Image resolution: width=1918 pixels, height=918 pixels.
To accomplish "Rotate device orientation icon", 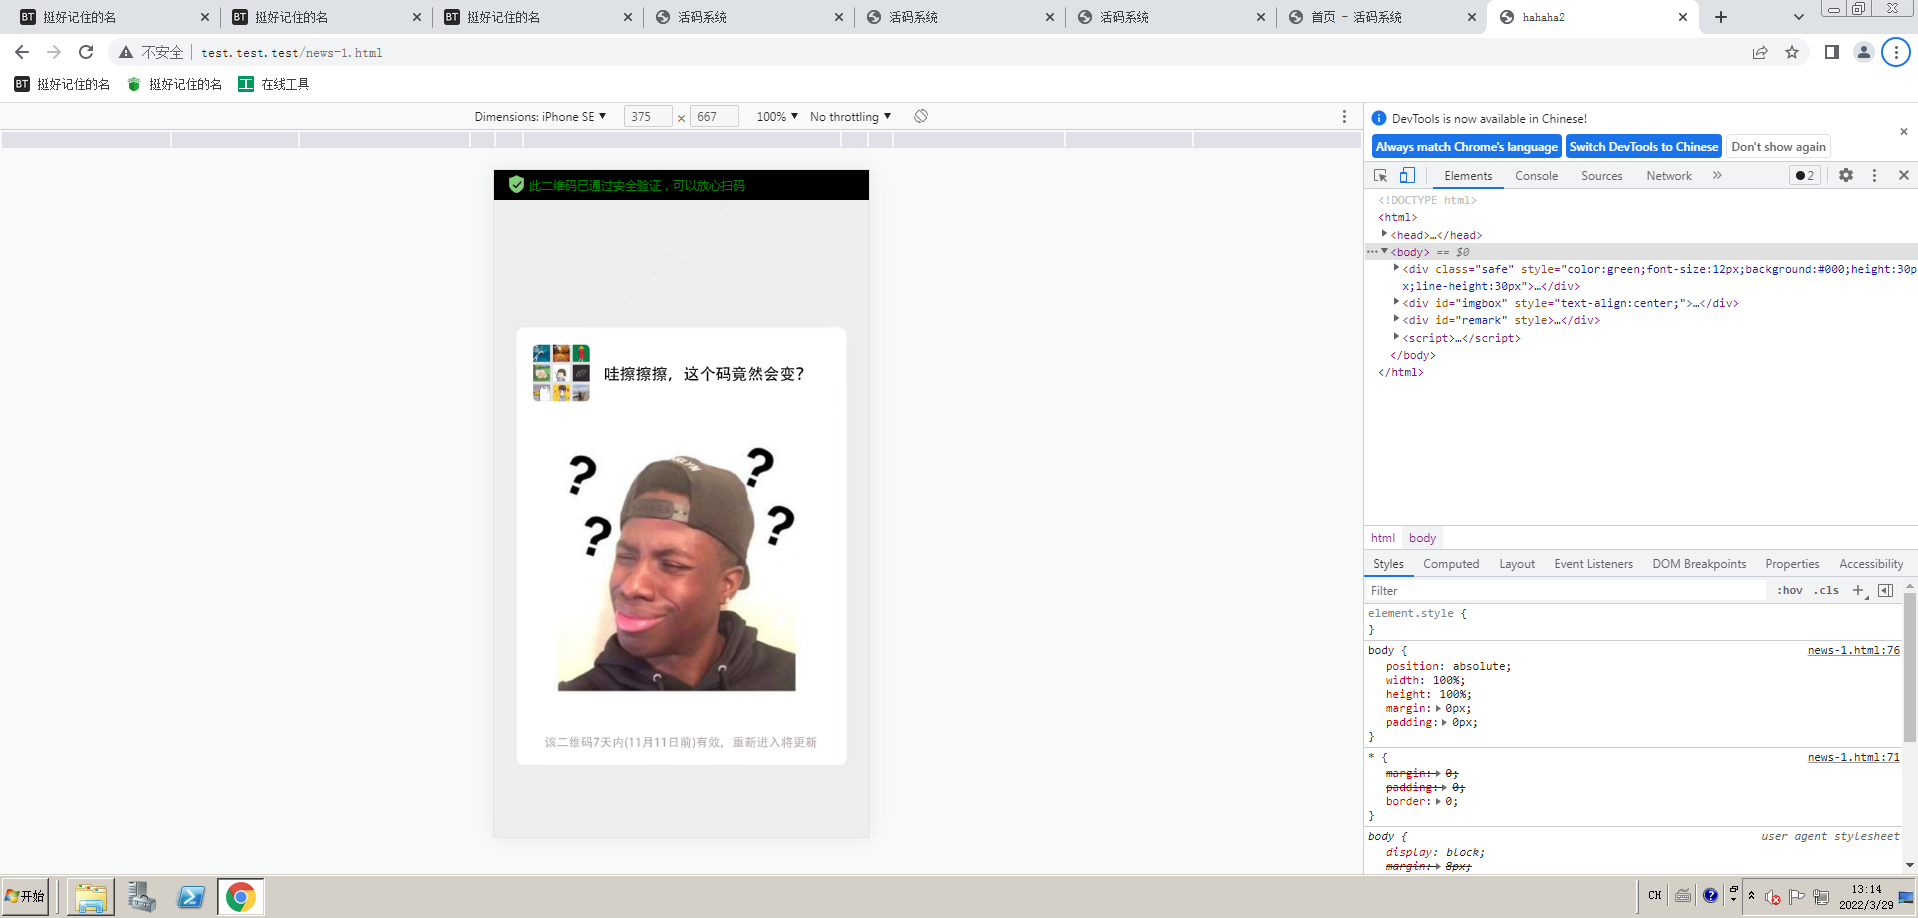I will [921, 116].
